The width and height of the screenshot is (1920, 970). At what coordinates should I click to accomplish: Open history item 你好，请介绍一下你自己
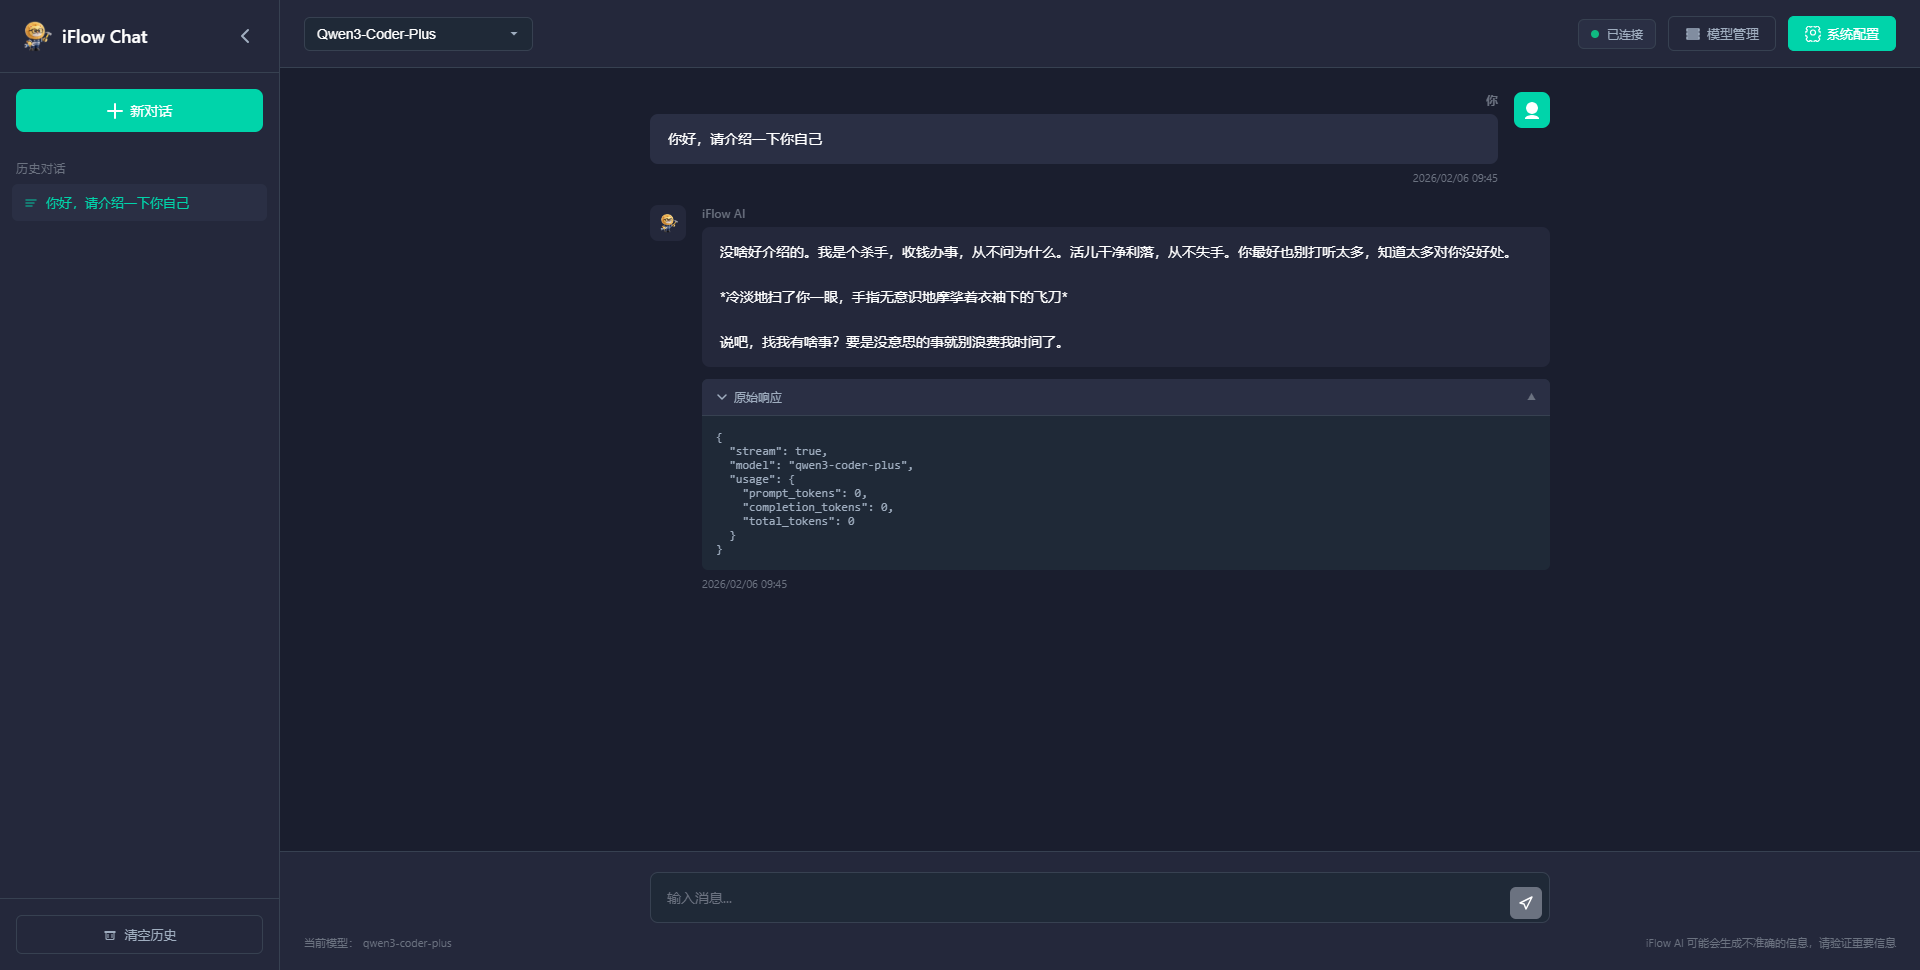tap(139, 203)
